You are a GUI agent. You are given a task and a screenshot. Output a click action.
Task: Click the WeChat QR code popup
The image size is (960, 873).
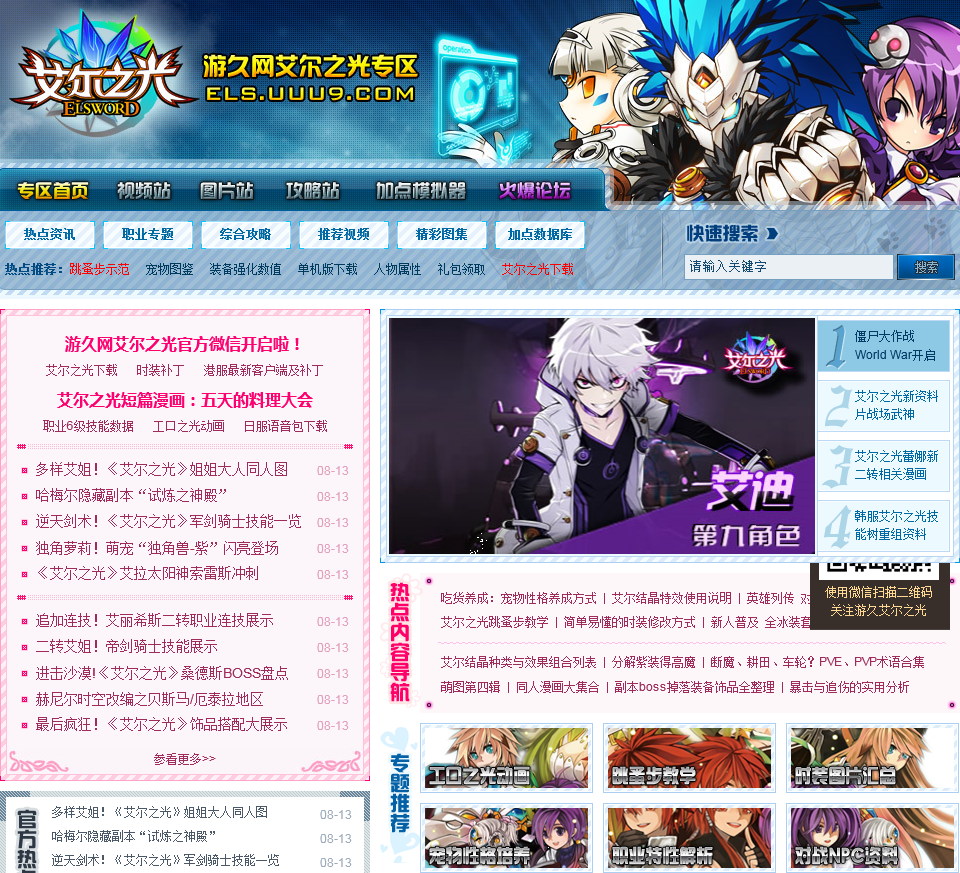tap(880, 594)
